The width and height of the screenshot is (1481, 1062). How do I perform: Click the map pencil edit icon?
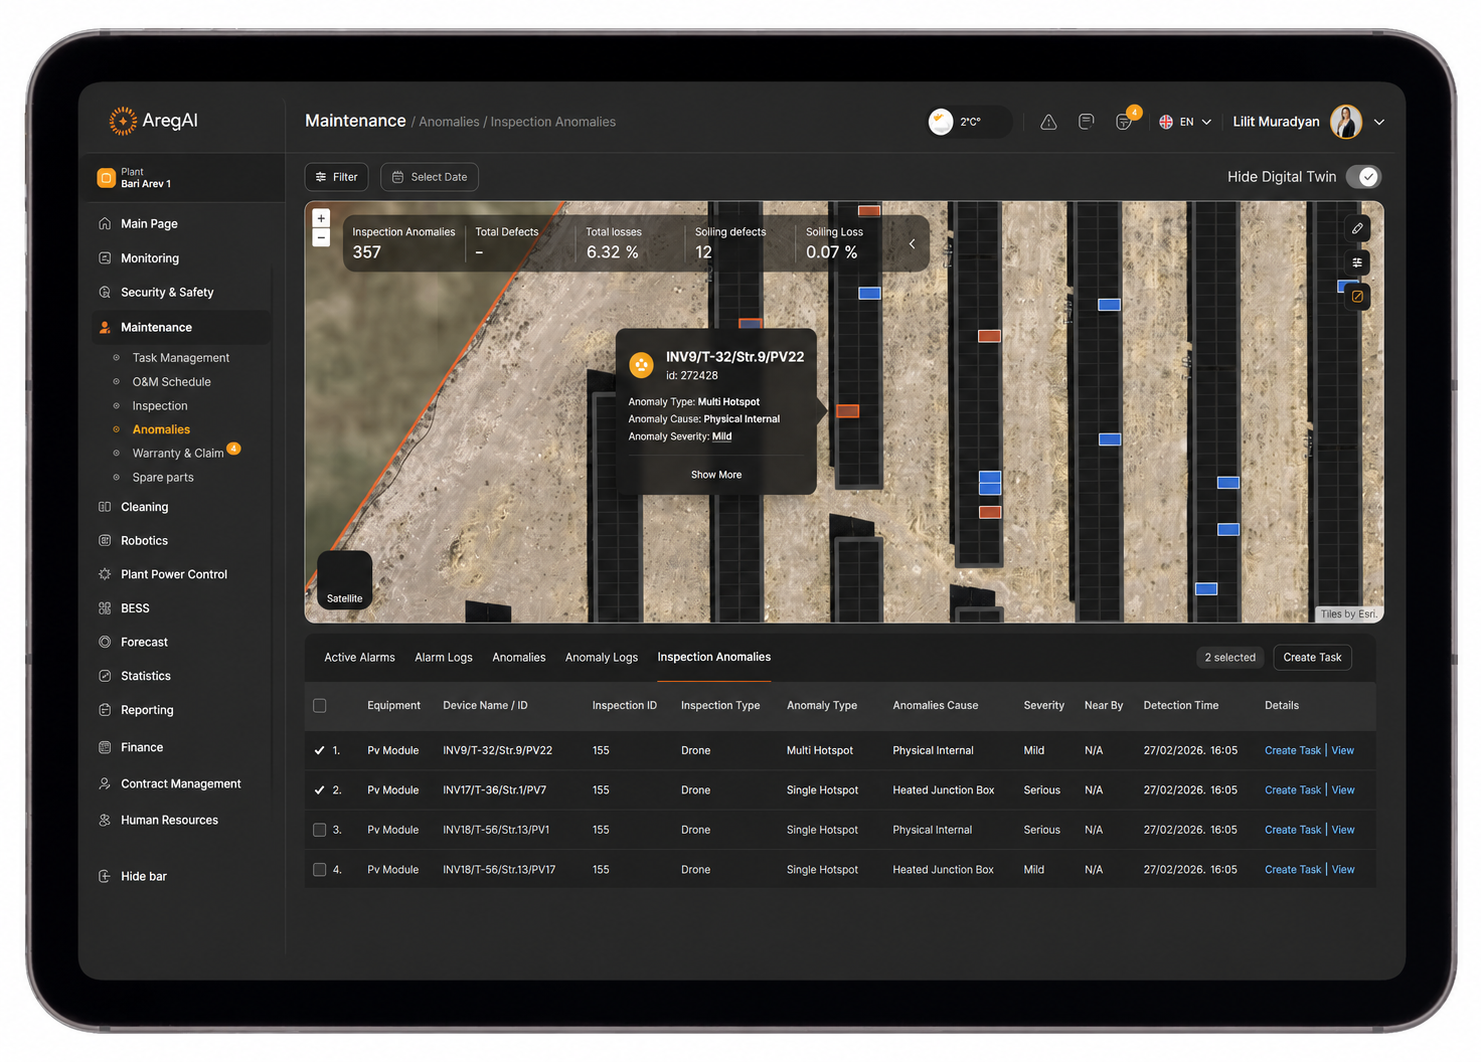[1357, 228]
